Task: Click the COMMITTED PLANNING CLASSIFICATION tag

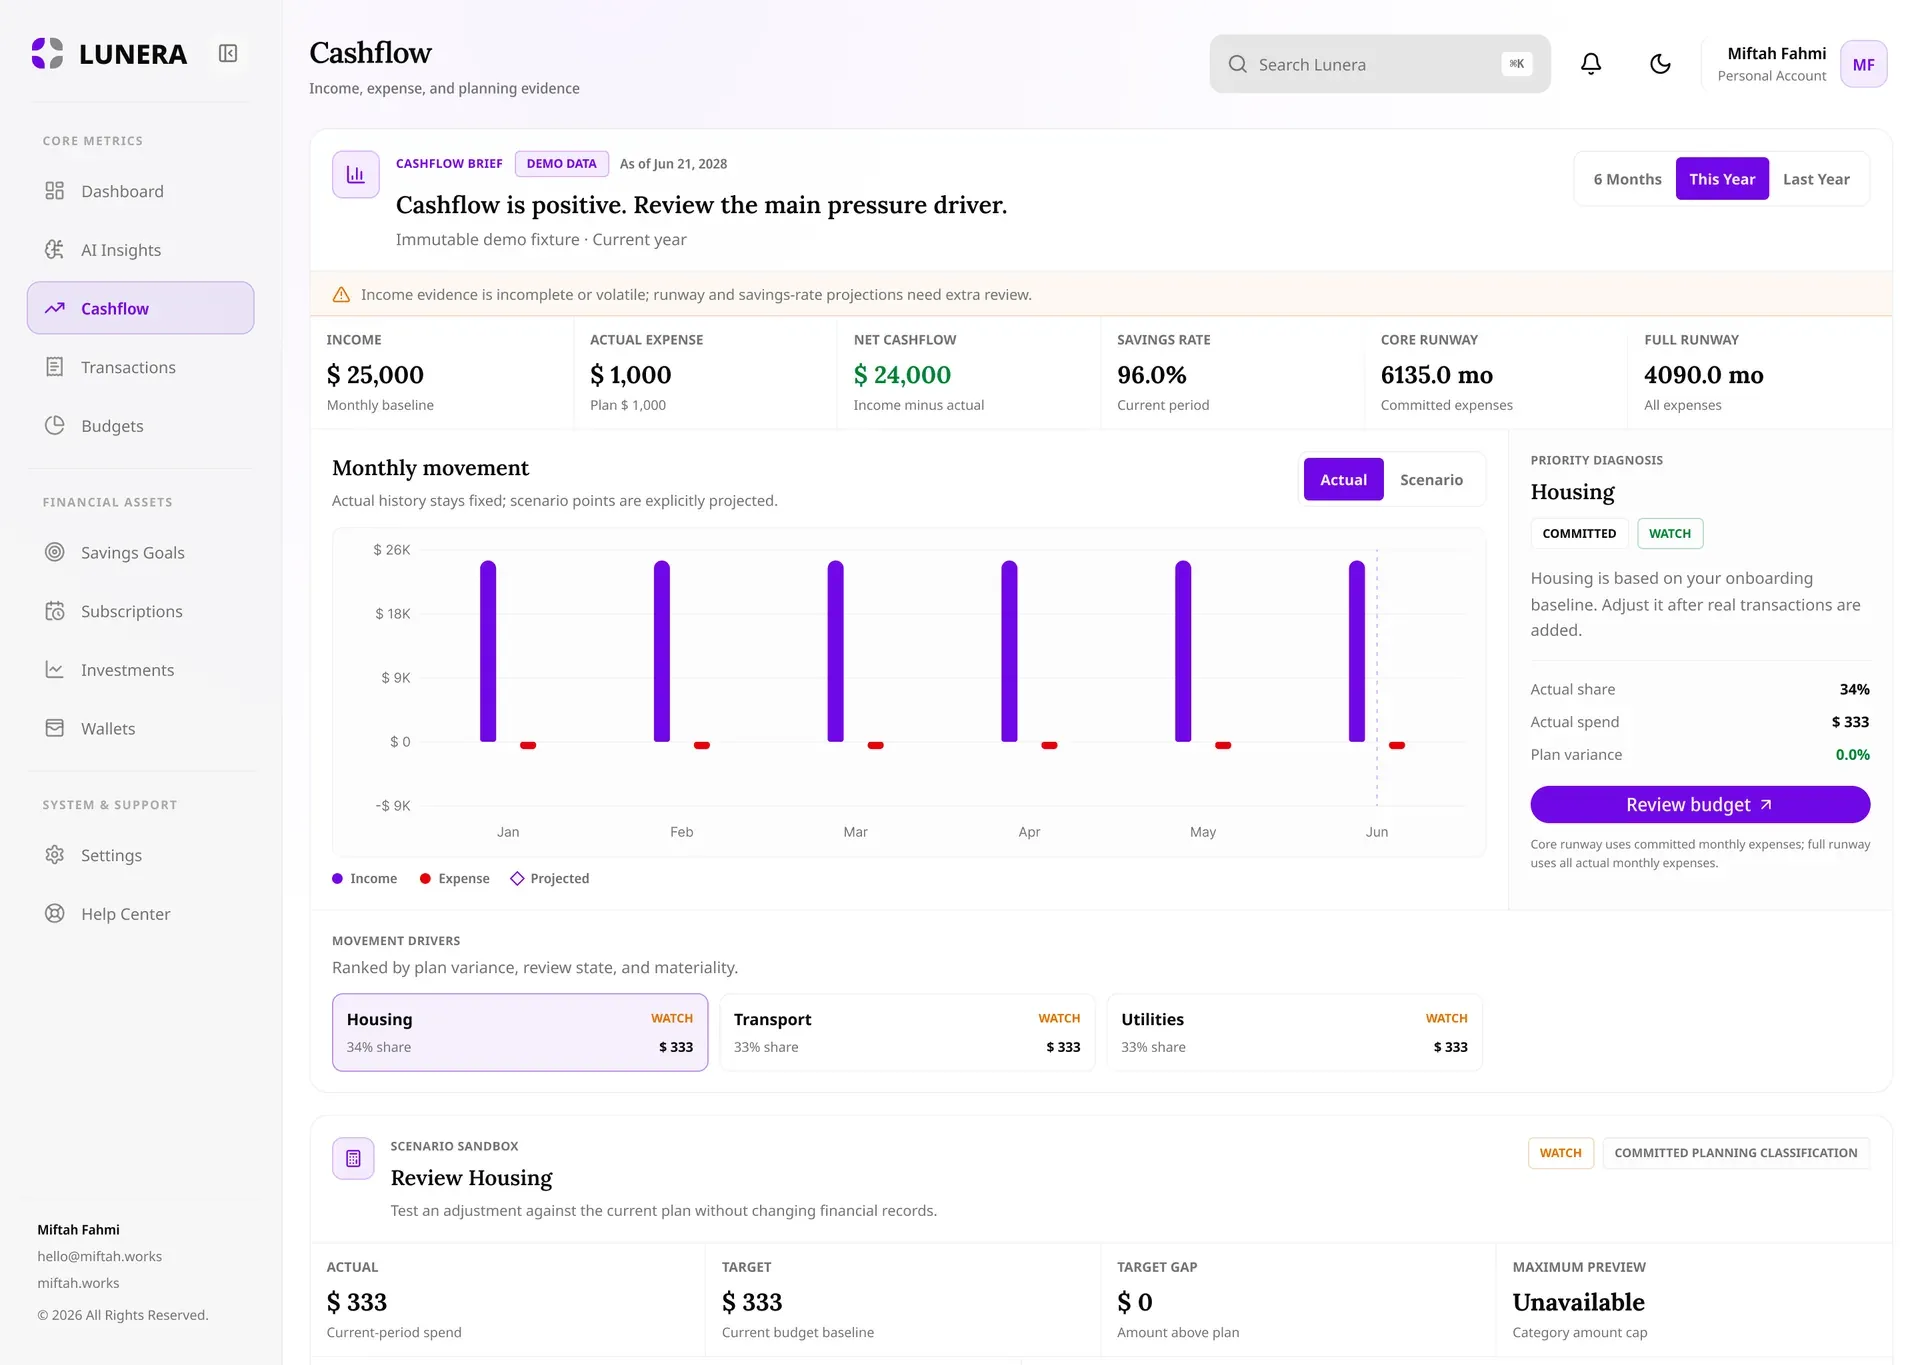Action: pyautogui.click(x=1735, y=1153)
